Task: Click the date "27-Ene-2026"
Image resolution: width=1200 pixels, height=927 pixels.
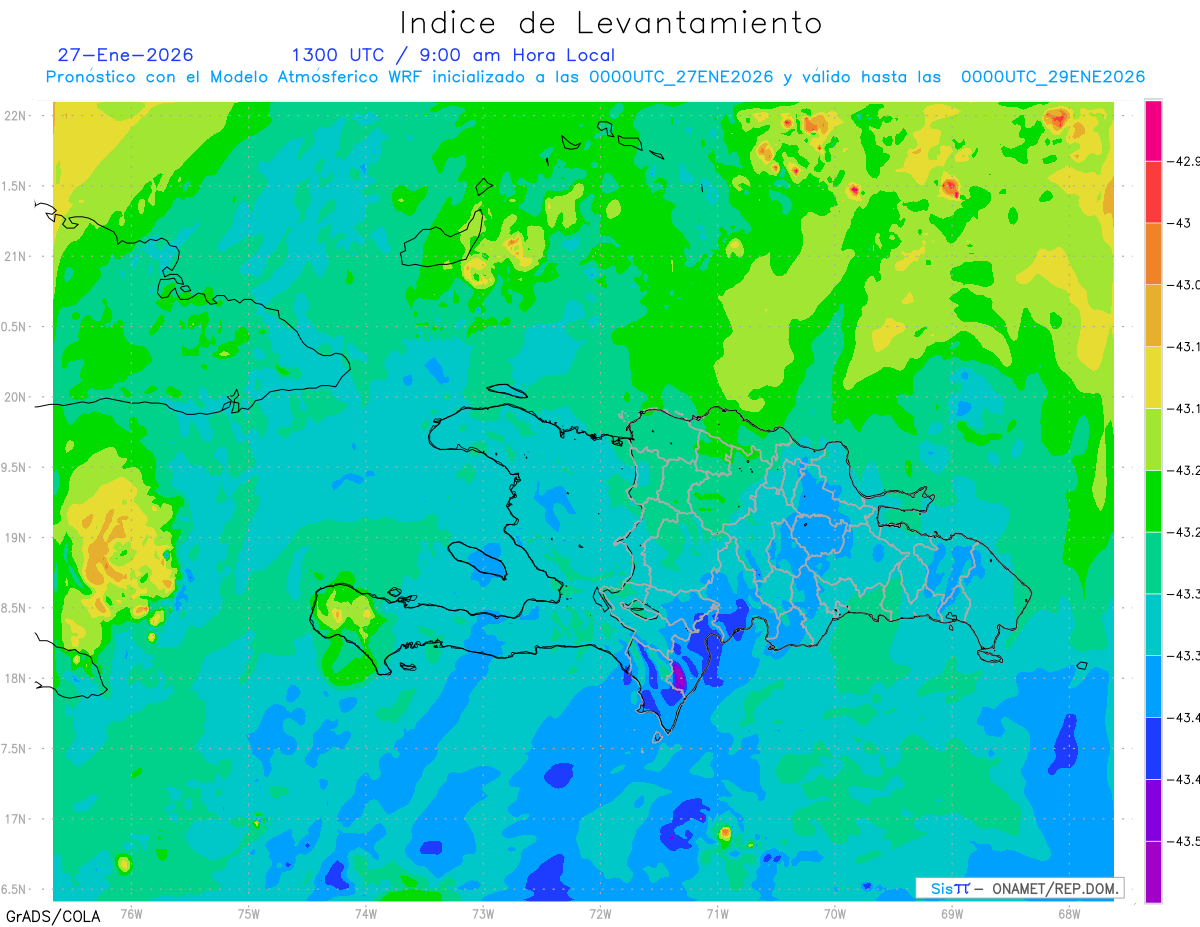Action: tap(125, 55)
